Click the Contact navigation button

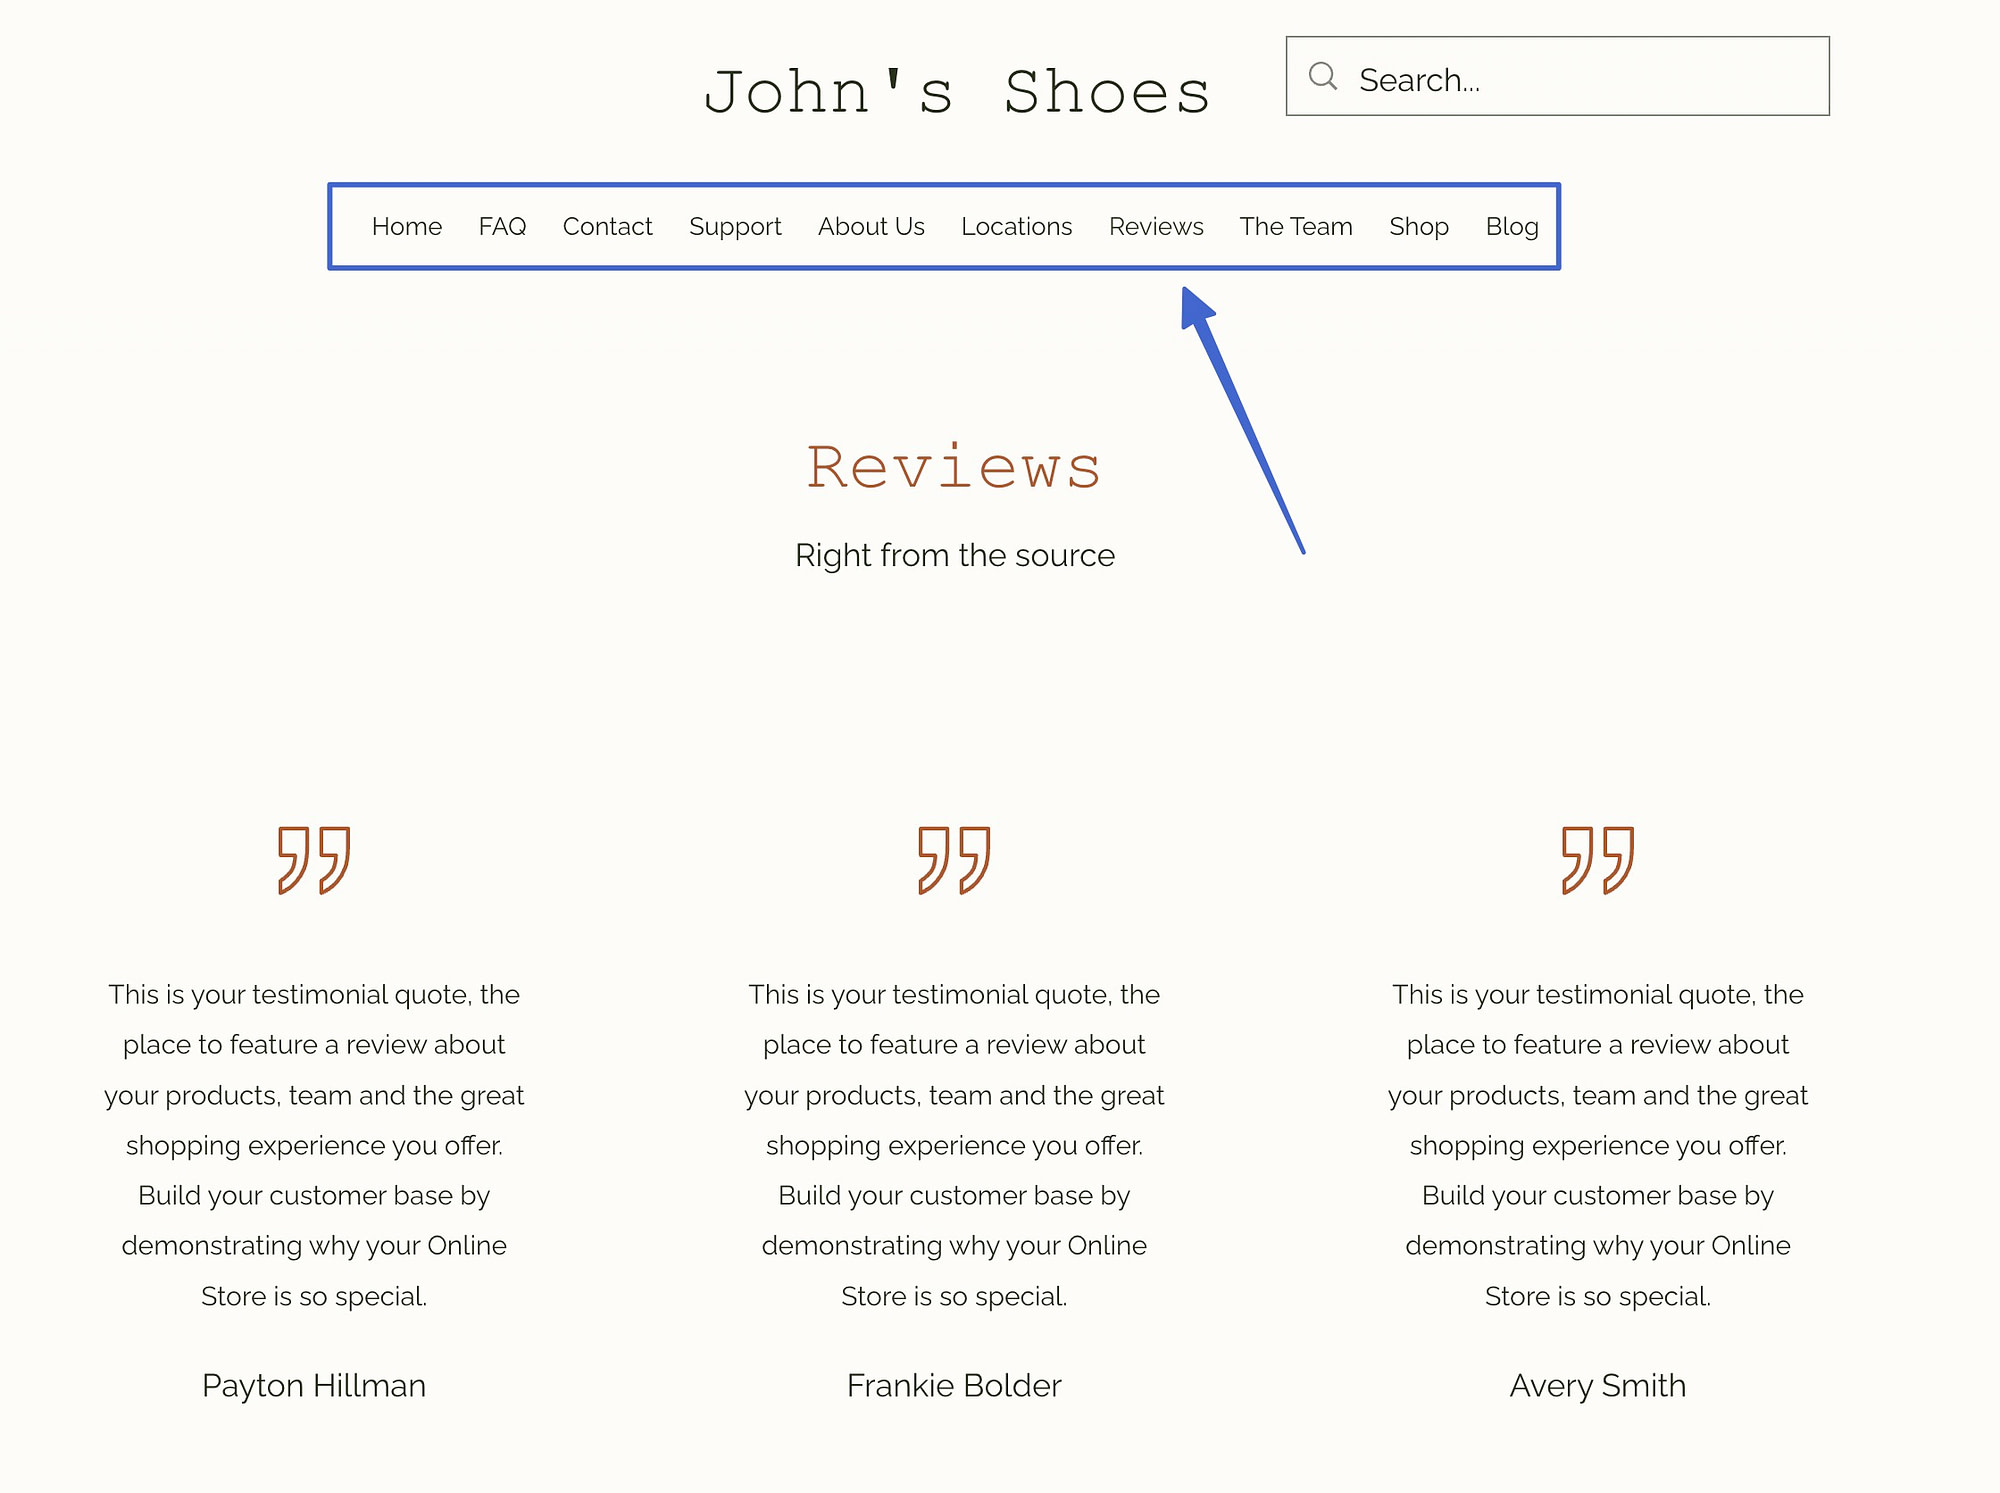pos(605,227)
